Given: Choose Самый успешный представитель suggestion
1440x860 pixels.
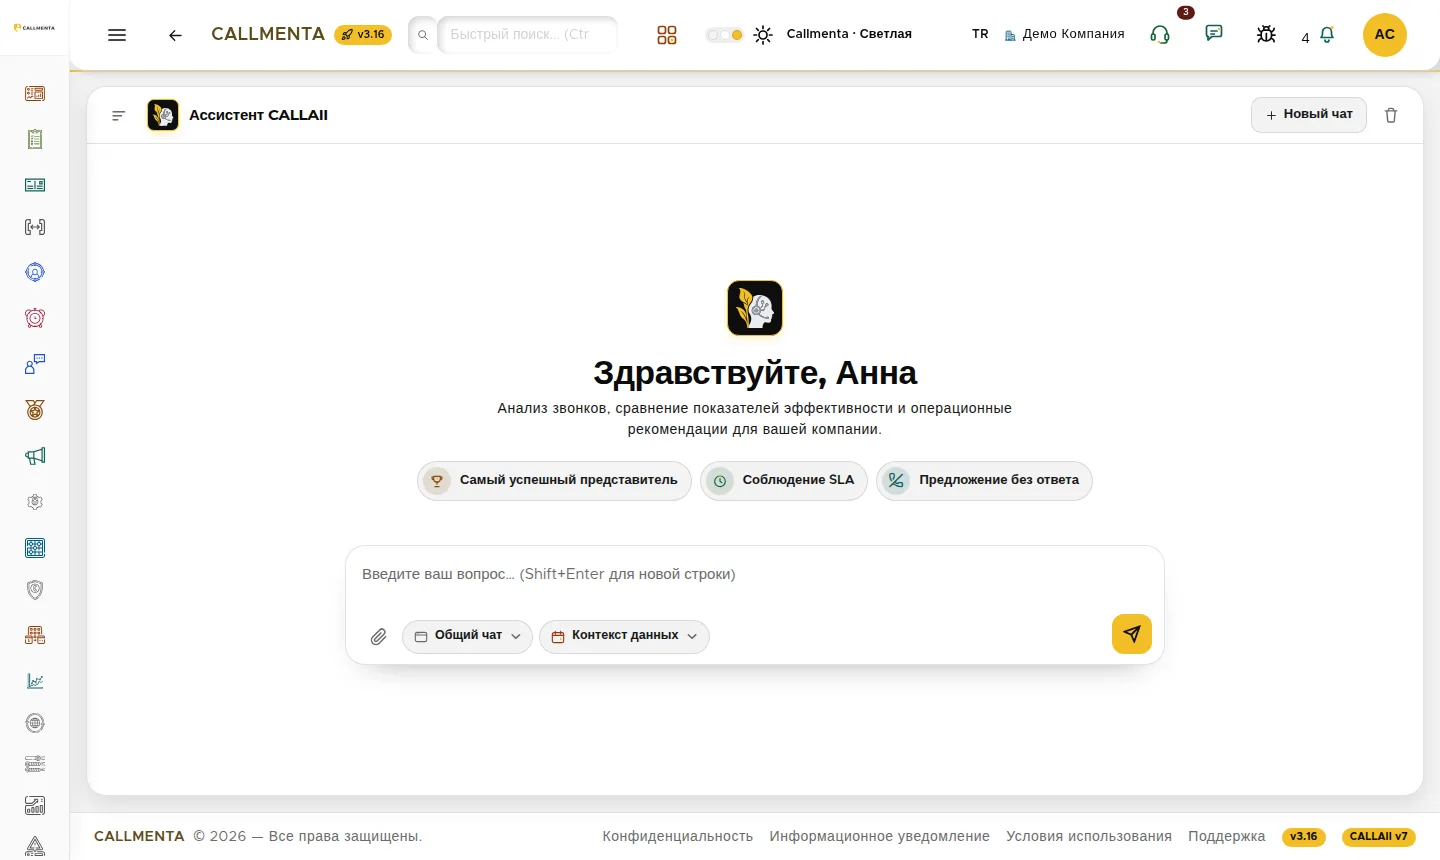Looking at the screenshot, I should click(x=554, y=481).
